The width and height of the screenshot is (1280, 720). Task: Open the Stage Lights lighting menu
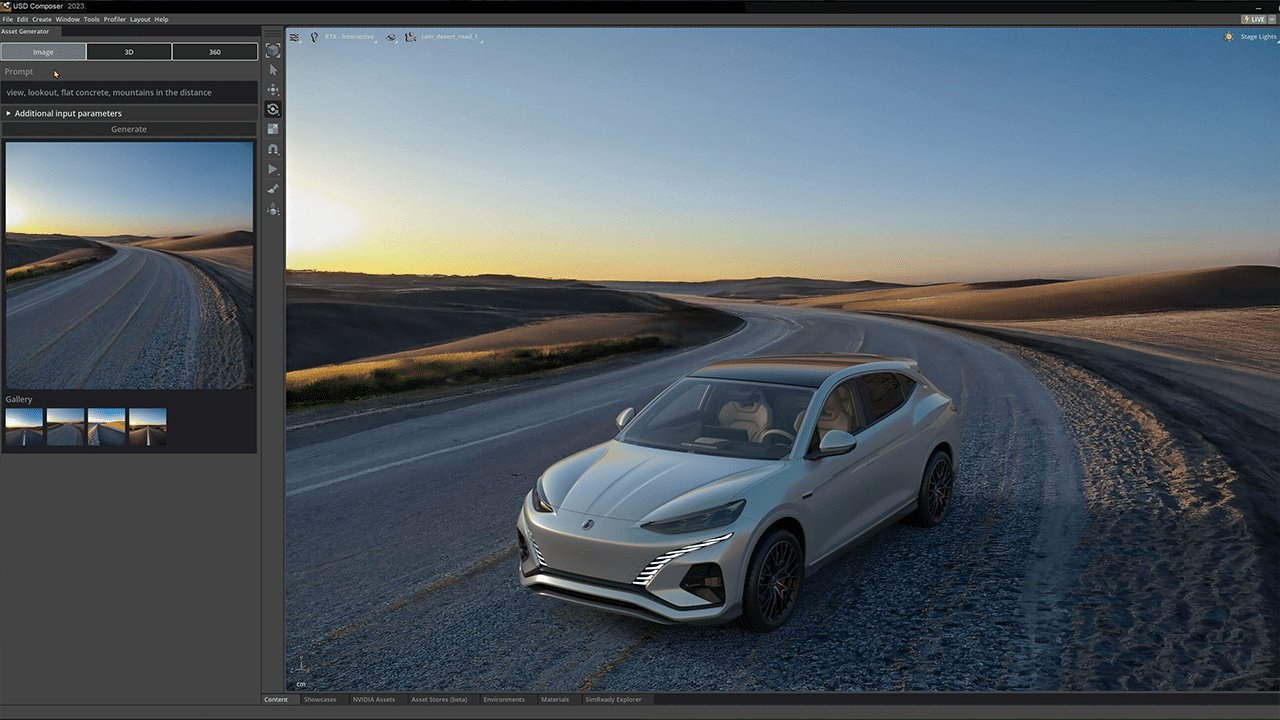point(1251,37)
